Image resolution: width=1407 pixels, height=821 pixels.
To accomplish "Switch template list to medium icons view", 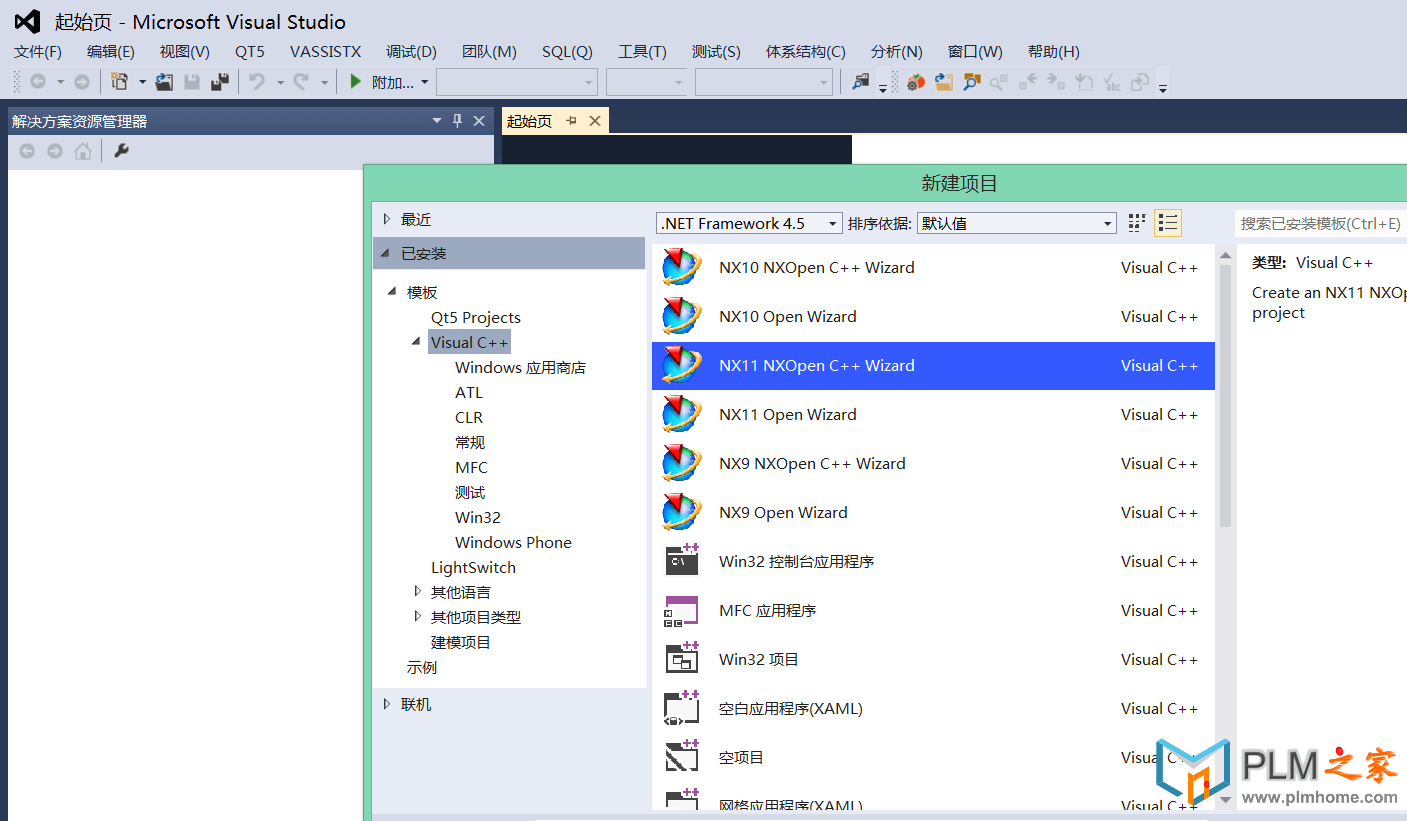I will 1168,223.
